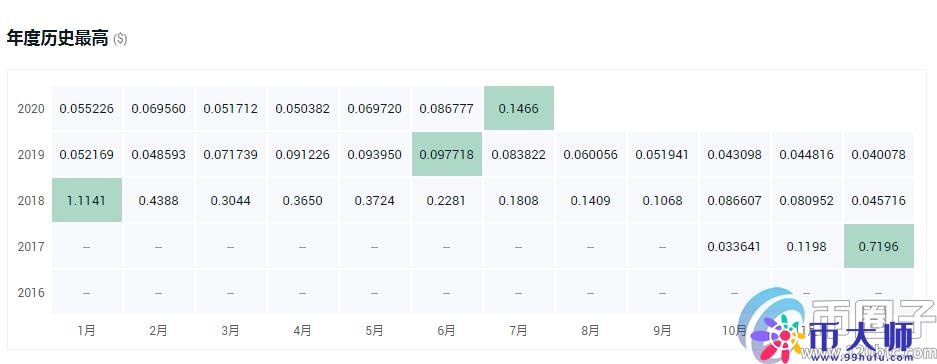Click 2020 April cell 0.050382
This screenshot has width=937, height=364.
302,109
